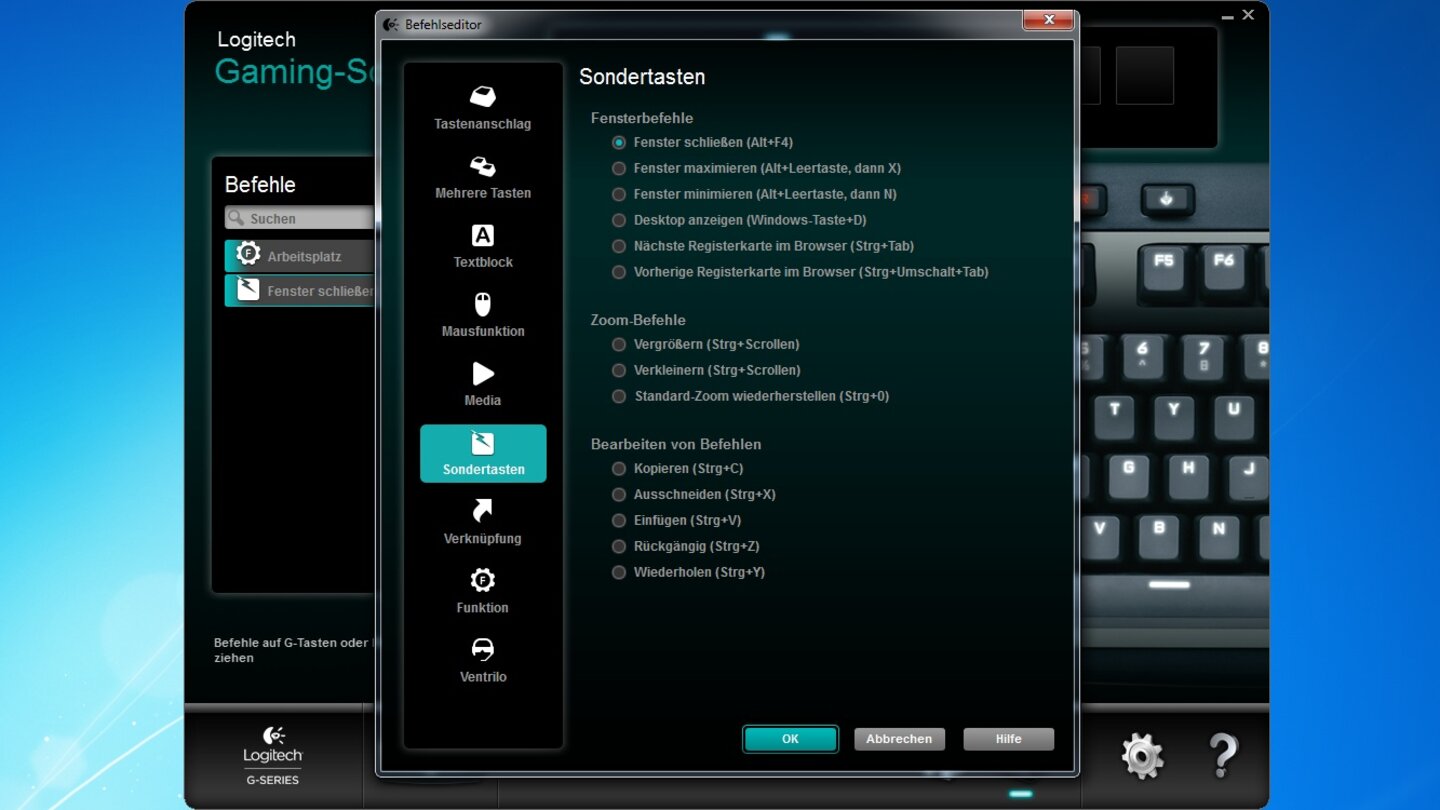The height and width of the screenshot is (810, 1440).
Task: Click the Y key on keyboard image
Action: pyautogui.click(x=1174, y=420)
